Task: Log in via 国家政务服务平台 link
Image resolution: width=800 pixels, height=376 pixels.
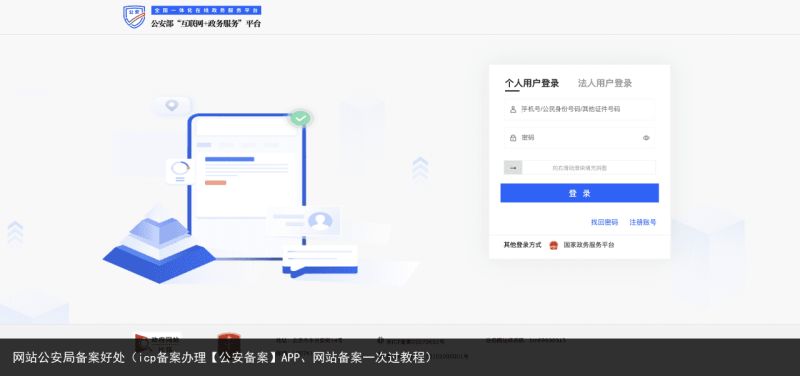Action: tap(589, 245)
